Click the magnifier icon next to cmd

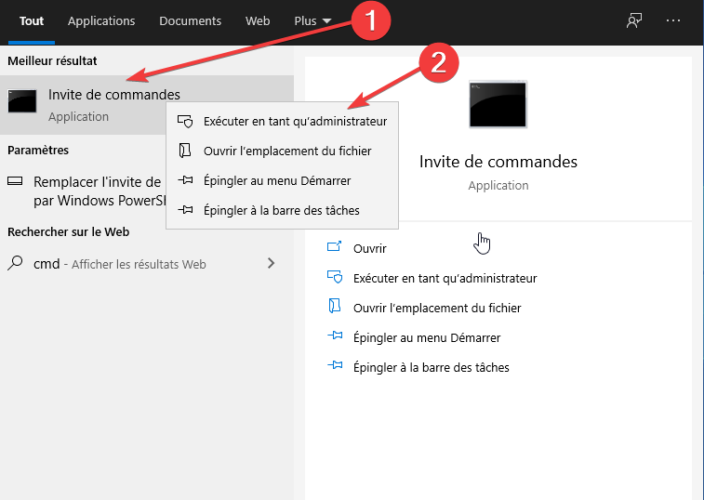coord(15,263)
